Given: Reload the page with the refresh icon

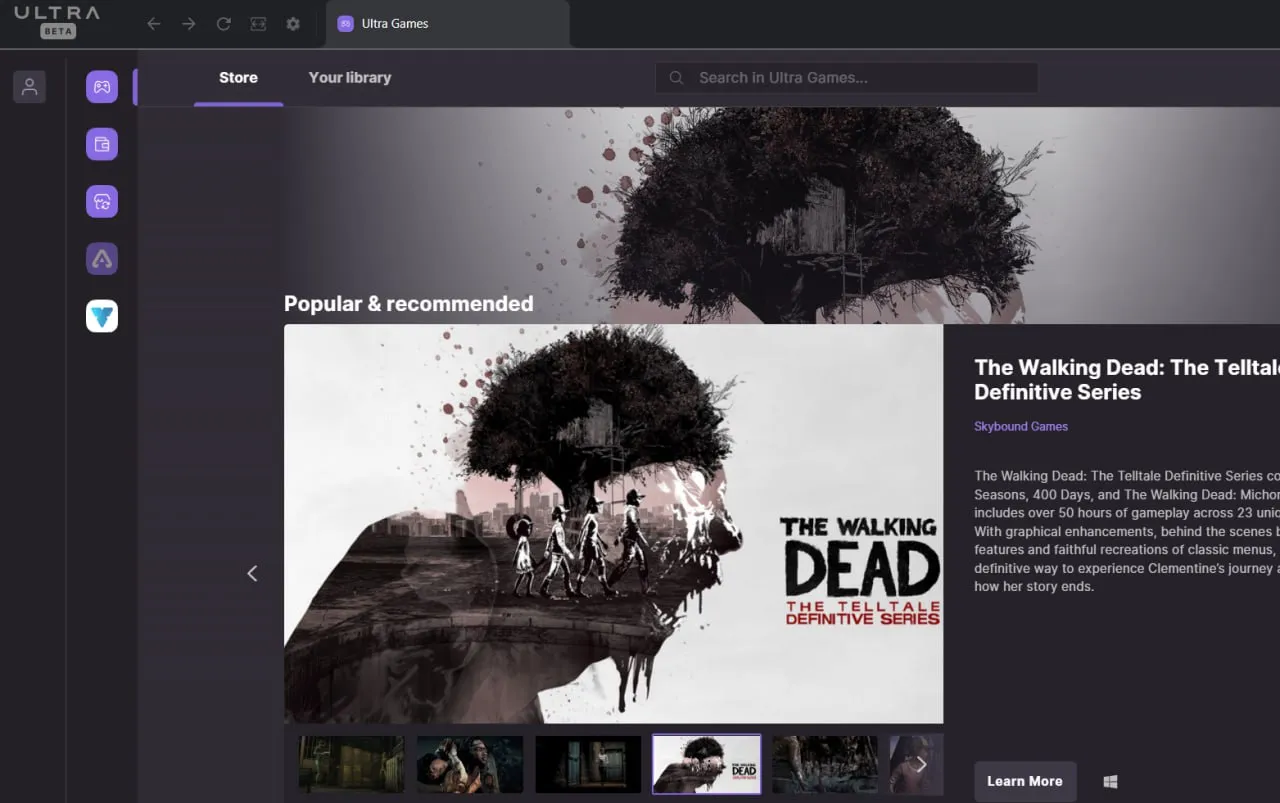Looking at the screenshot, I should pyautogui.click(x=223, y=24).
